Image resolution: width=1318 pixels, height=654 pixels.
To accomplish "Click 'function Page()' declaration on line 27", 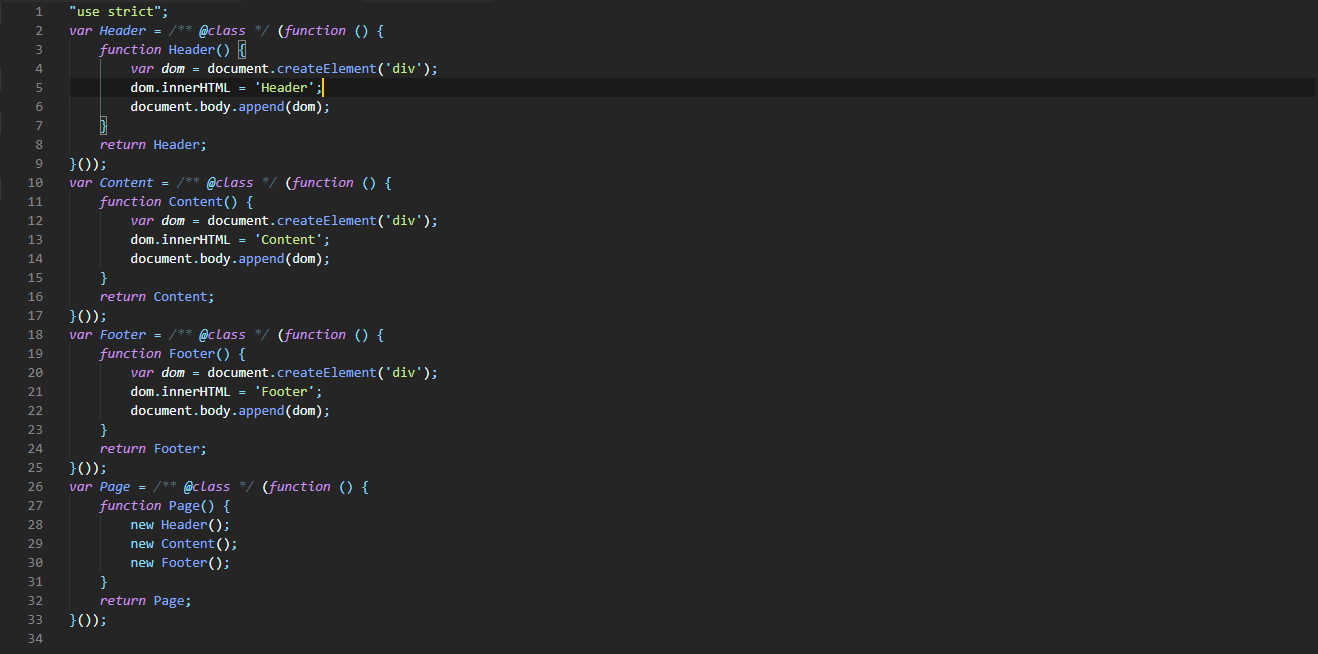I will [x=165, y=505].
